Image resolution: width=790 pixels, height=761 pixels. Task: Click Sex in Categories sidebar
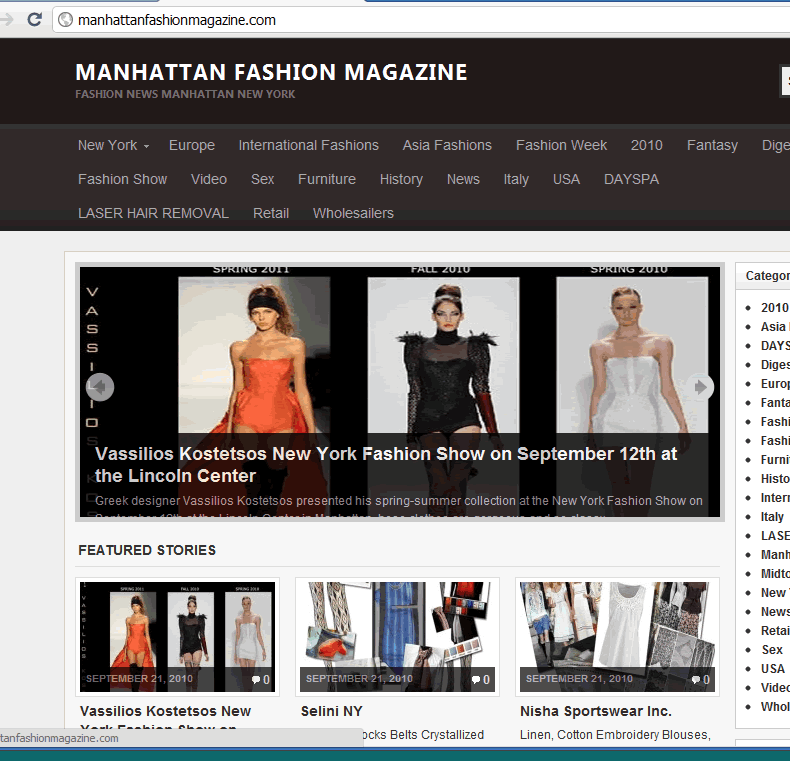pyautogui.click(x=772, y=650)
